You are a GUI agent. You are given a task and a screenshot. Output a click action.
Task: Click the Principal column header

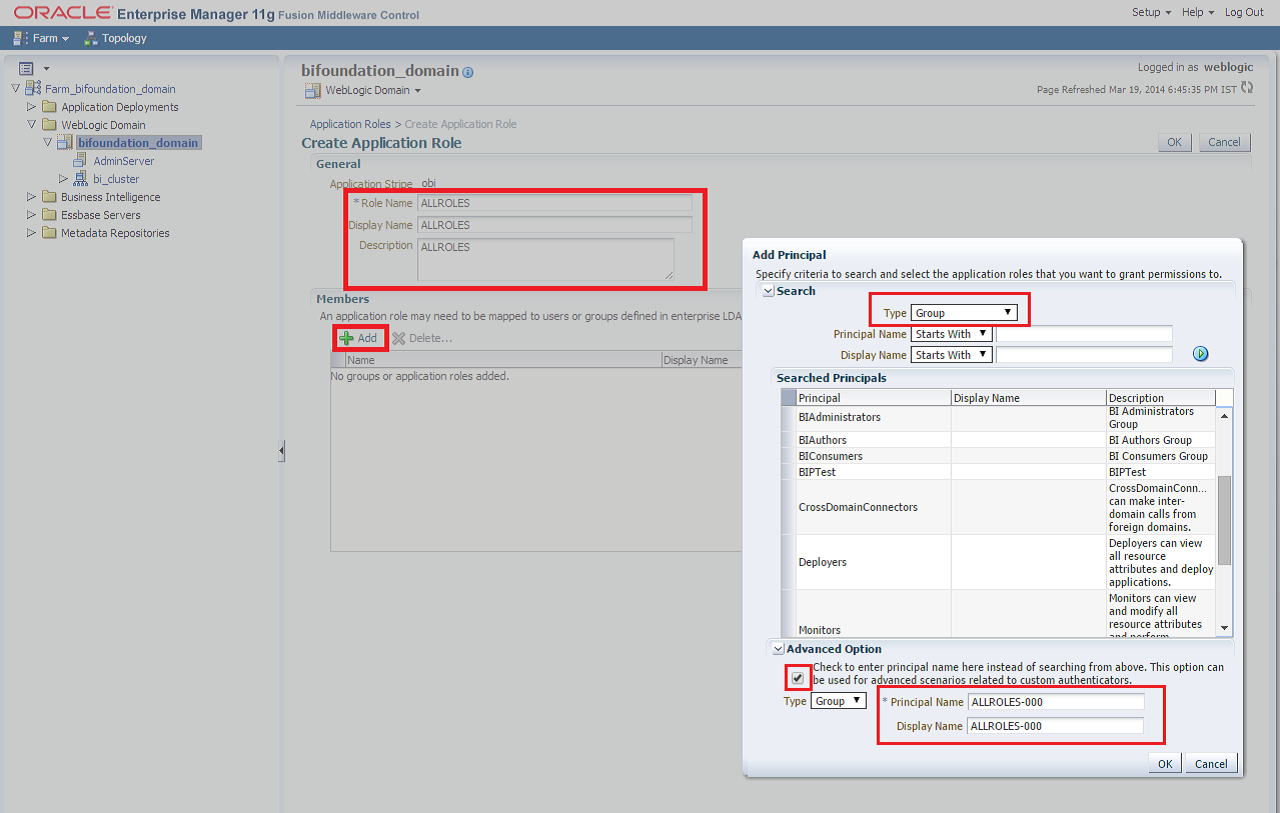[873, 398]
